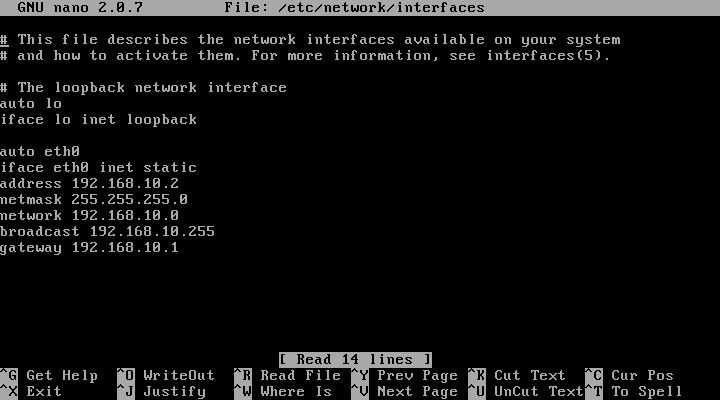Select the ^Y Prev Page shortcut
This screenshot has height=400, width=720.
tap(405, 376)
